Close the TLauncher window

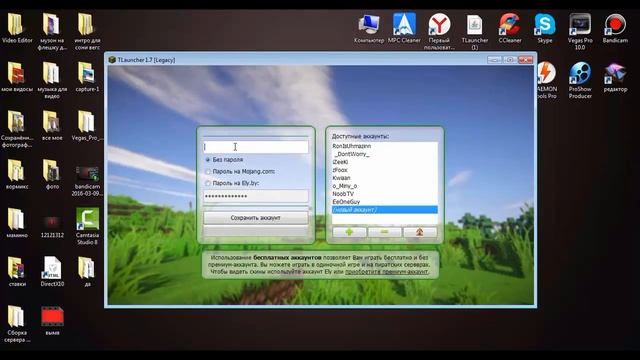coord(525,60)
